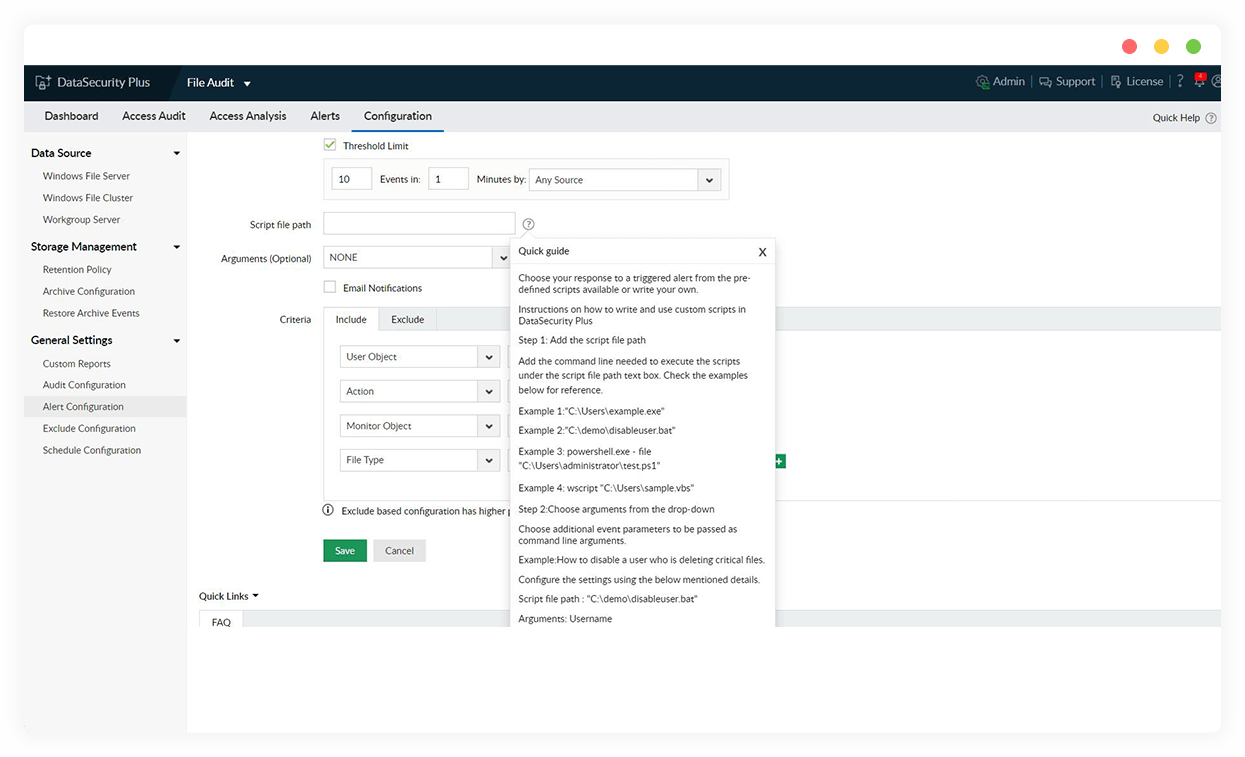The height and width of the screenshot is (757, 1245).
Task: Open the File Type criteria dropdown
Action: click(x=420, y=460)
